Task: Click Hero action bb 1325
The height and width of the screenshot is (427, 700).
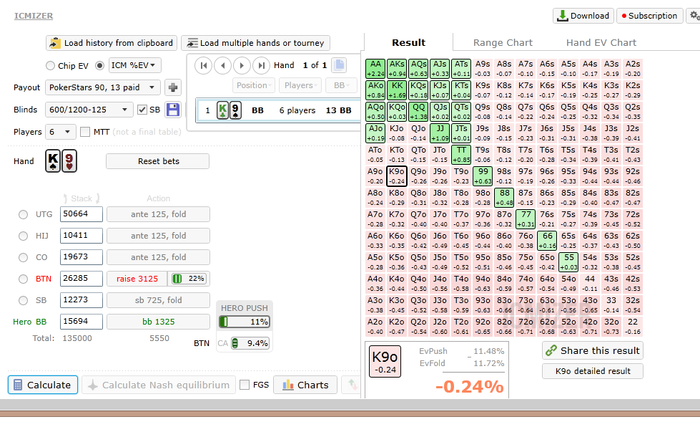Action: point(158,322)
